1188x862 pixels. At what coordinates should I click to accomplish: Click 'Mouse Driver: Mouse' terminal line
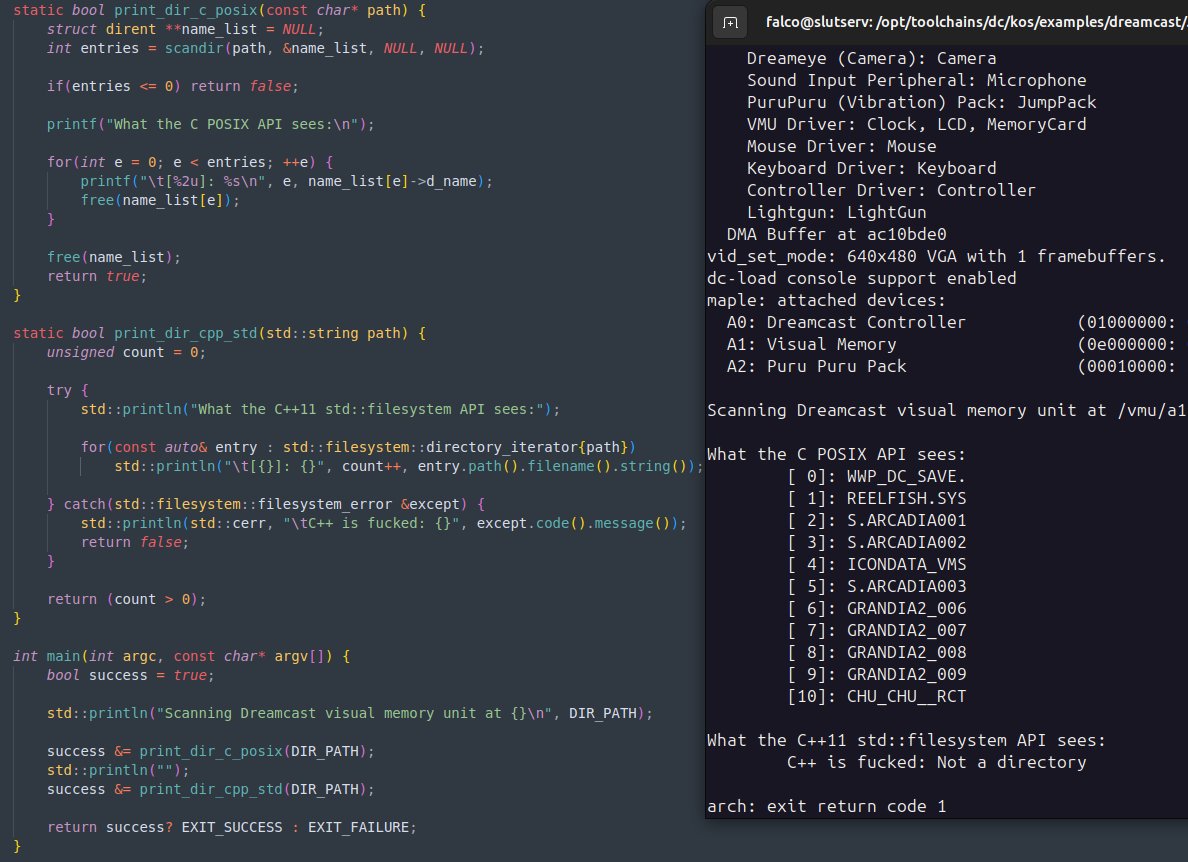(841, 146)
